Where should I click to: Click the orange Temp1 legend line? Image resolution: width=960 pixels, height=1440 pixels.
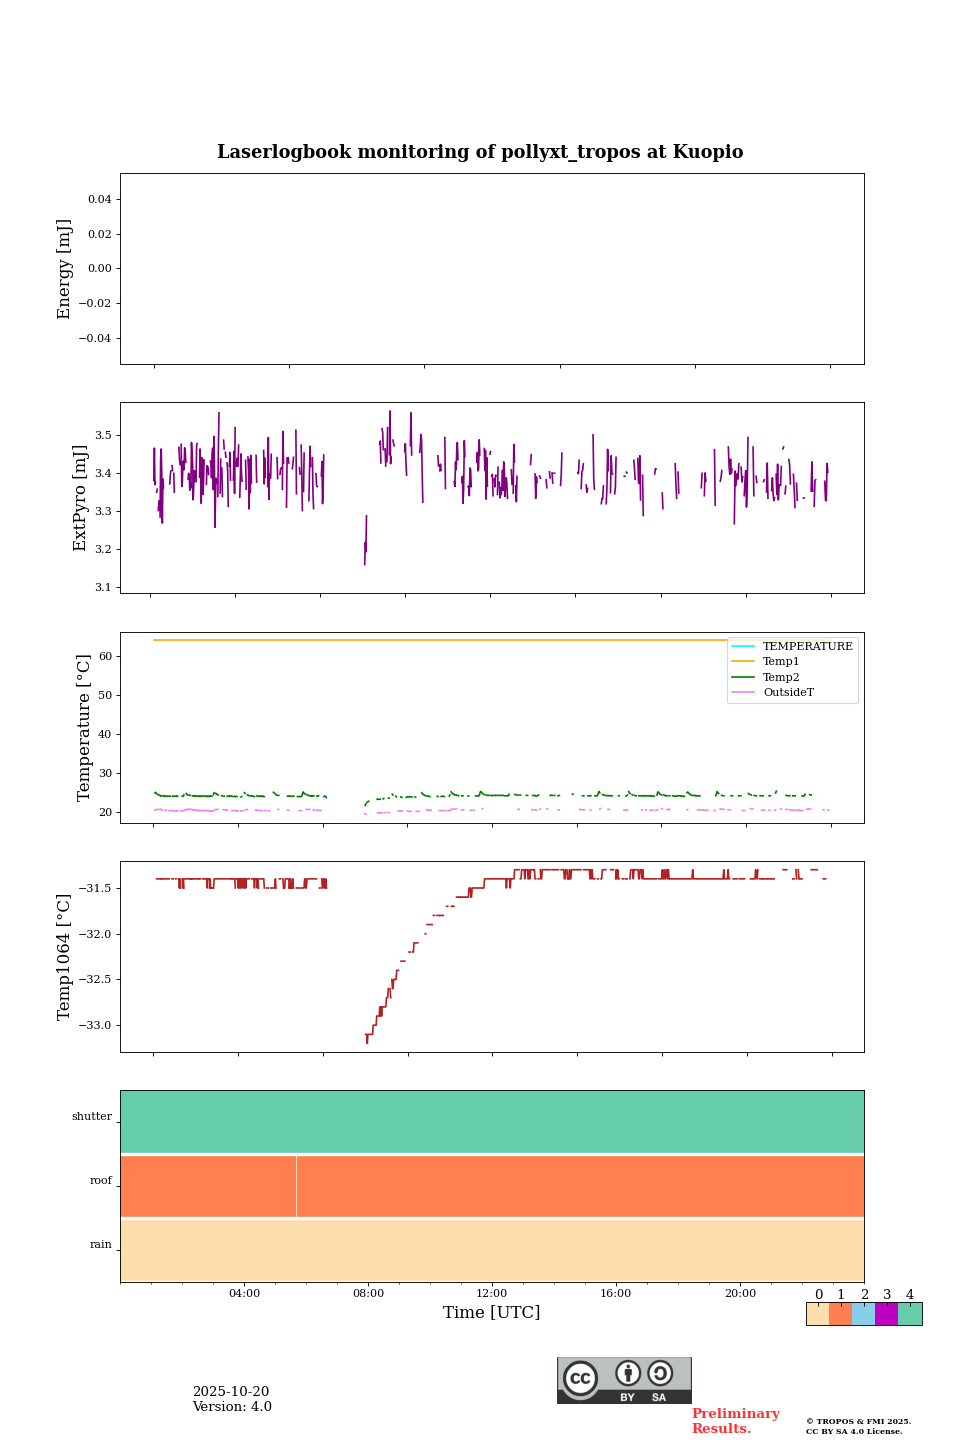pyautogui.click(x=744, y=662)
